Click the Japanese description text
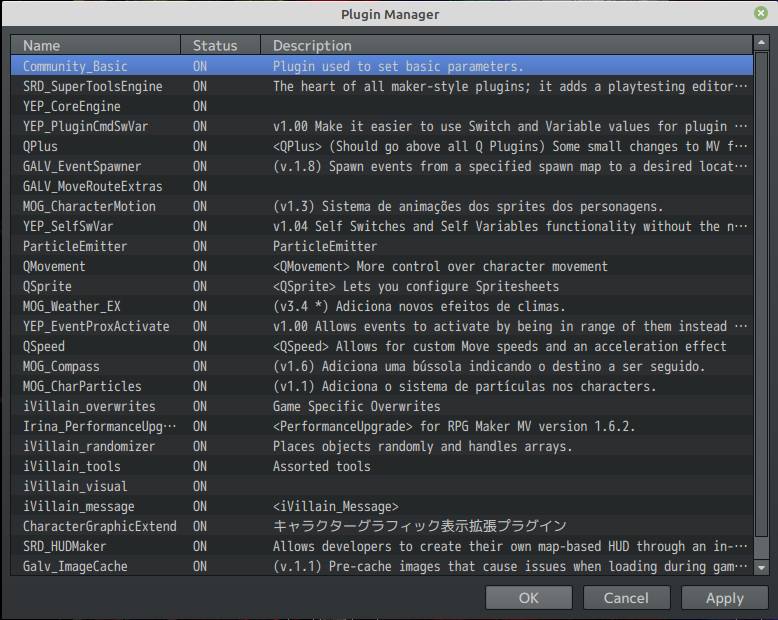 click(420, 526)
